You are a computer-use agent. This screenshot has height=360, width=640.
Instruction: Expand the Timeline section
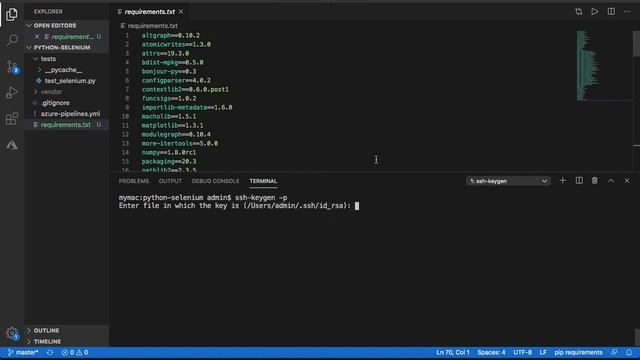coord(67,341)
